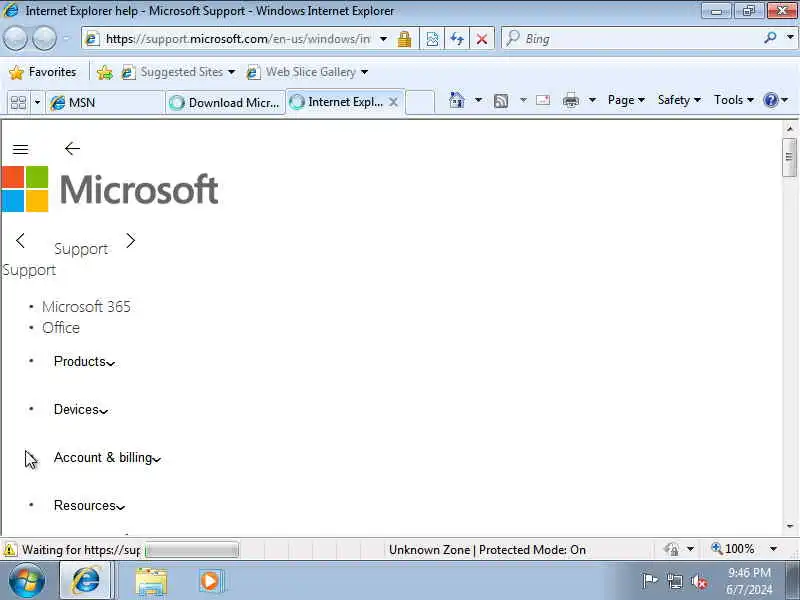Click the magnifier Search button

pos(770,38)
